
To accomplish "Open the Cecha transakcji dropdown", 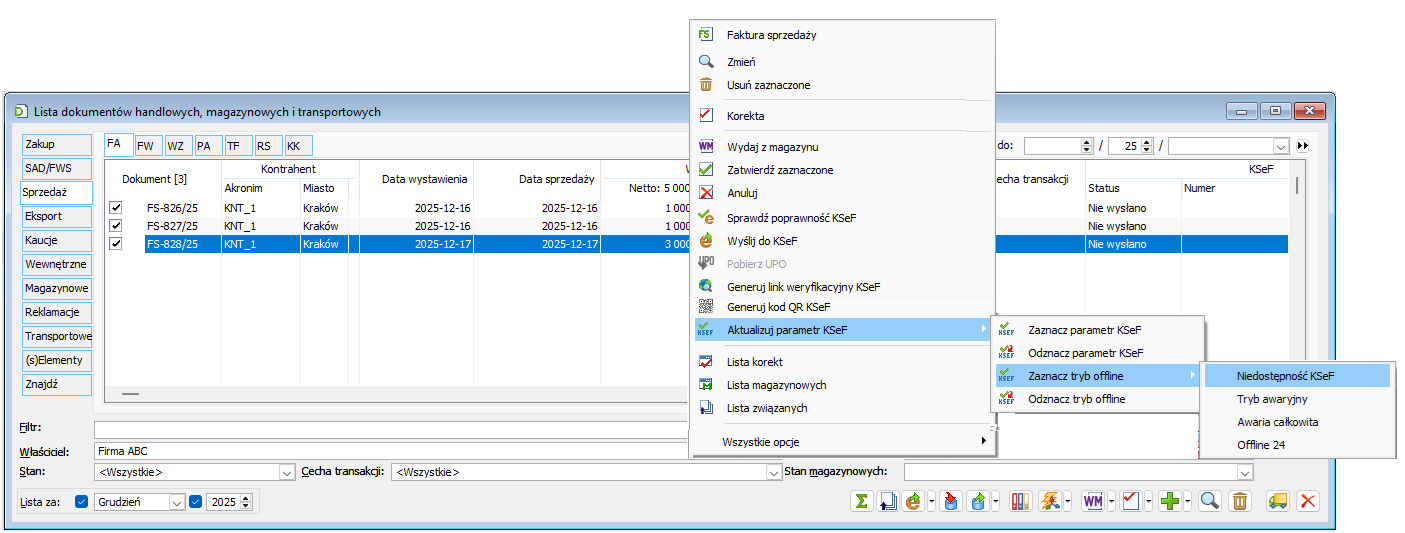I will pyautogui.click(x=772, y=472).
